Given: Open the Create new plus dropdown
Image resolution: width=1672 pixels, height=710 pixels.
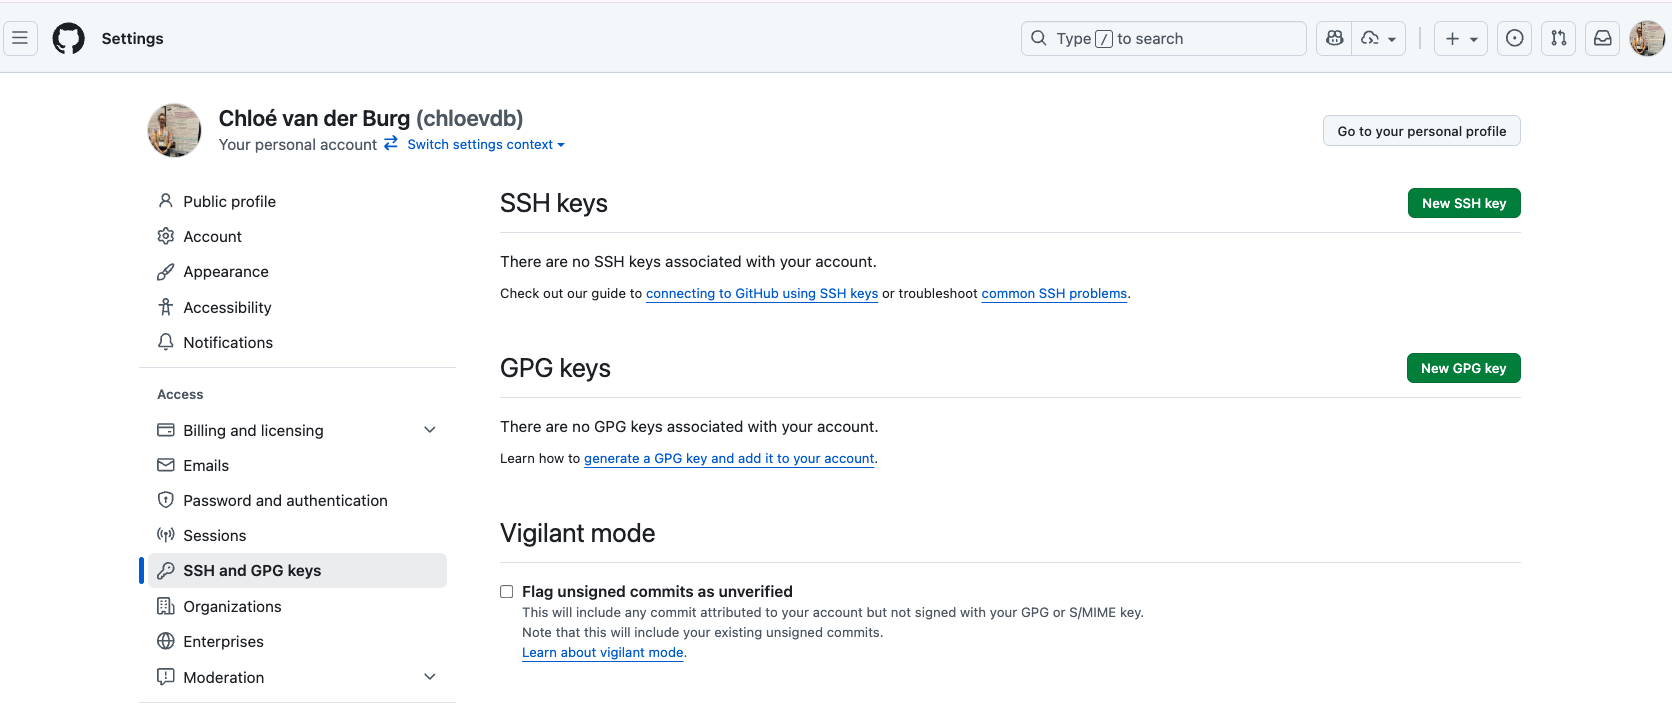Looking at the screenshot, I should 1460,38.
